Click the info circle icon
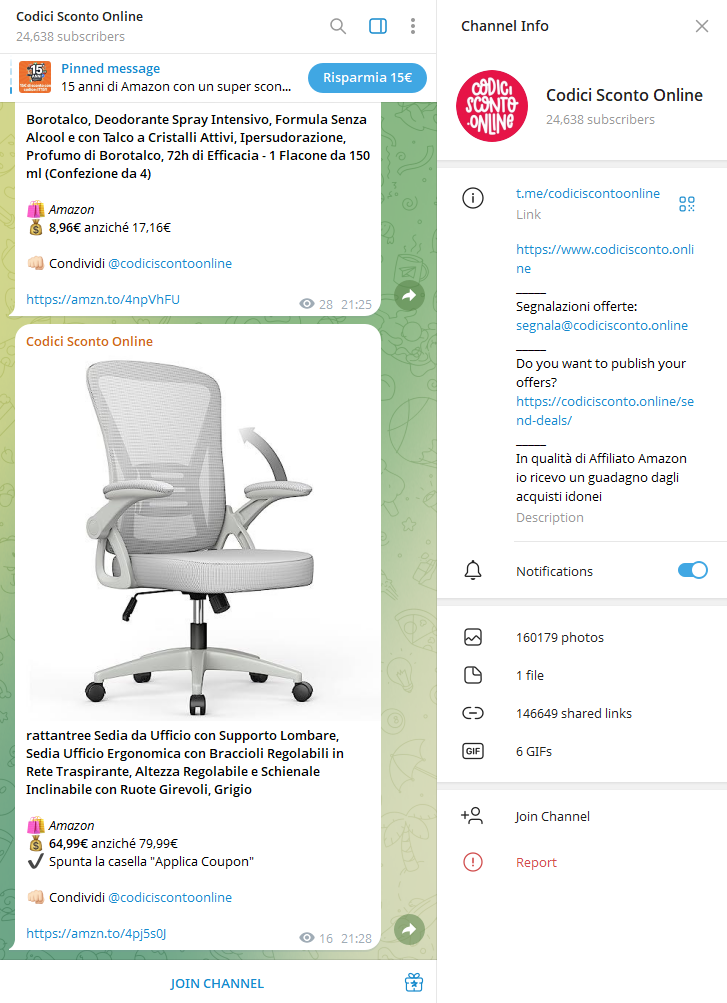Screen dimensions: 727x1003 (x=473, y=198)
